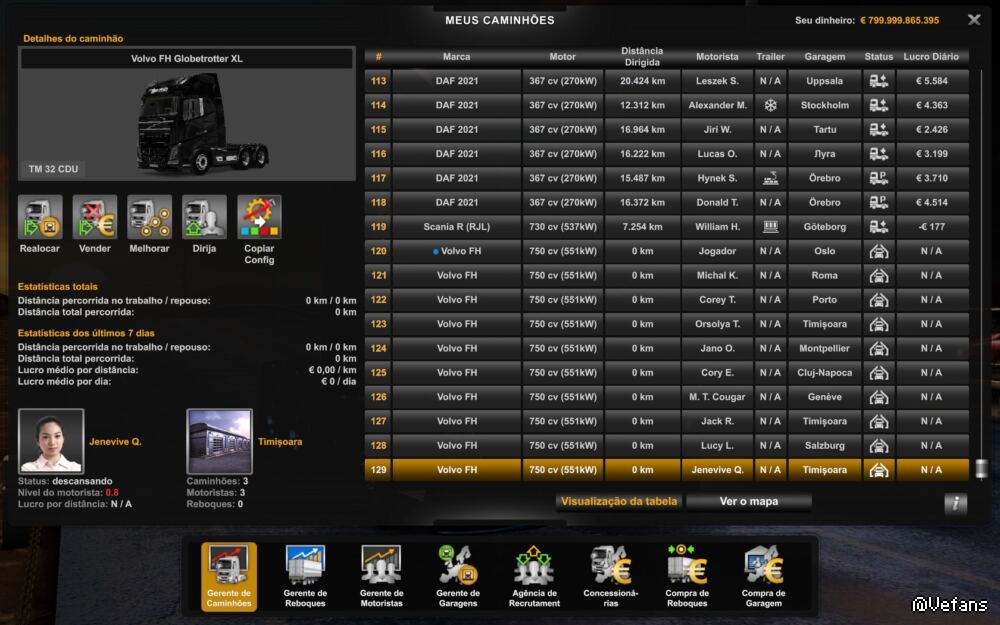Select row 123 driver Orsolya T.

coord(717,324)
